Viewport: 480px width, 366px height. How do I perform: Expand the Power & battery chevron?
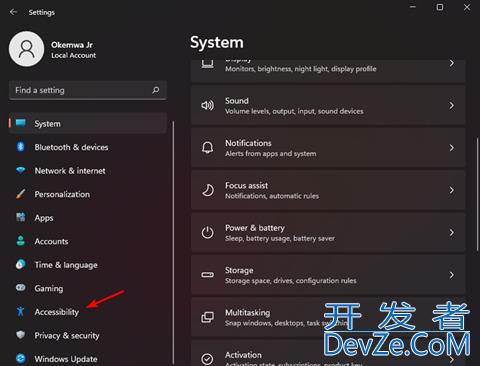pyautogui.click(x=452, y=232)
